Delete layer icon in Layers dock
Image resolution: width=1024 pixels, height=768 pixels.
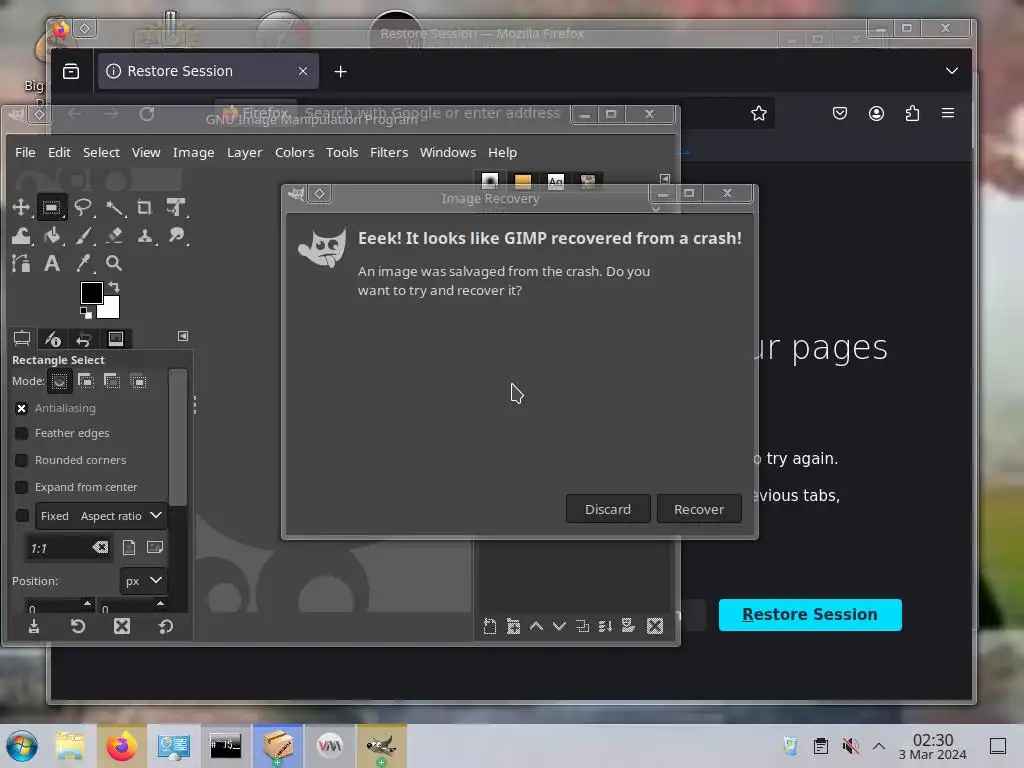[655, 626]
